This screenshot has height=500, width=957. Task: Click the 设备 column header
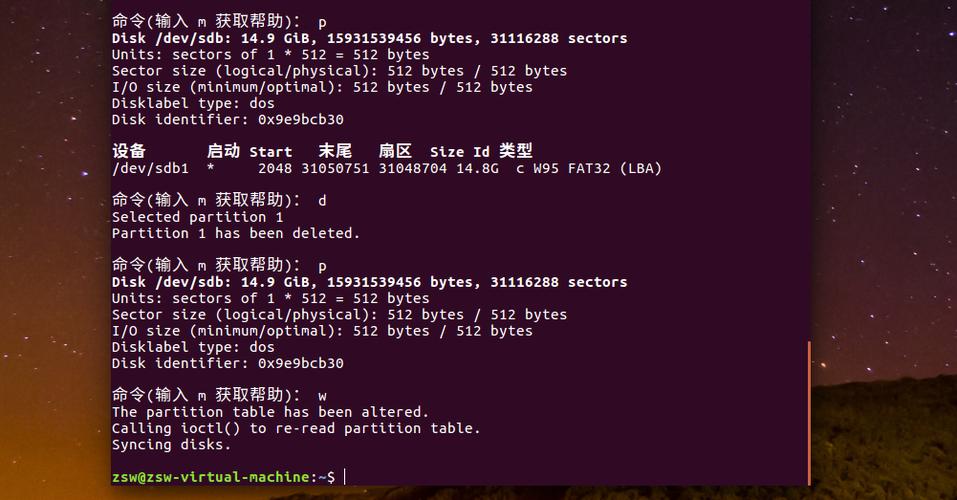click(129, 151)
